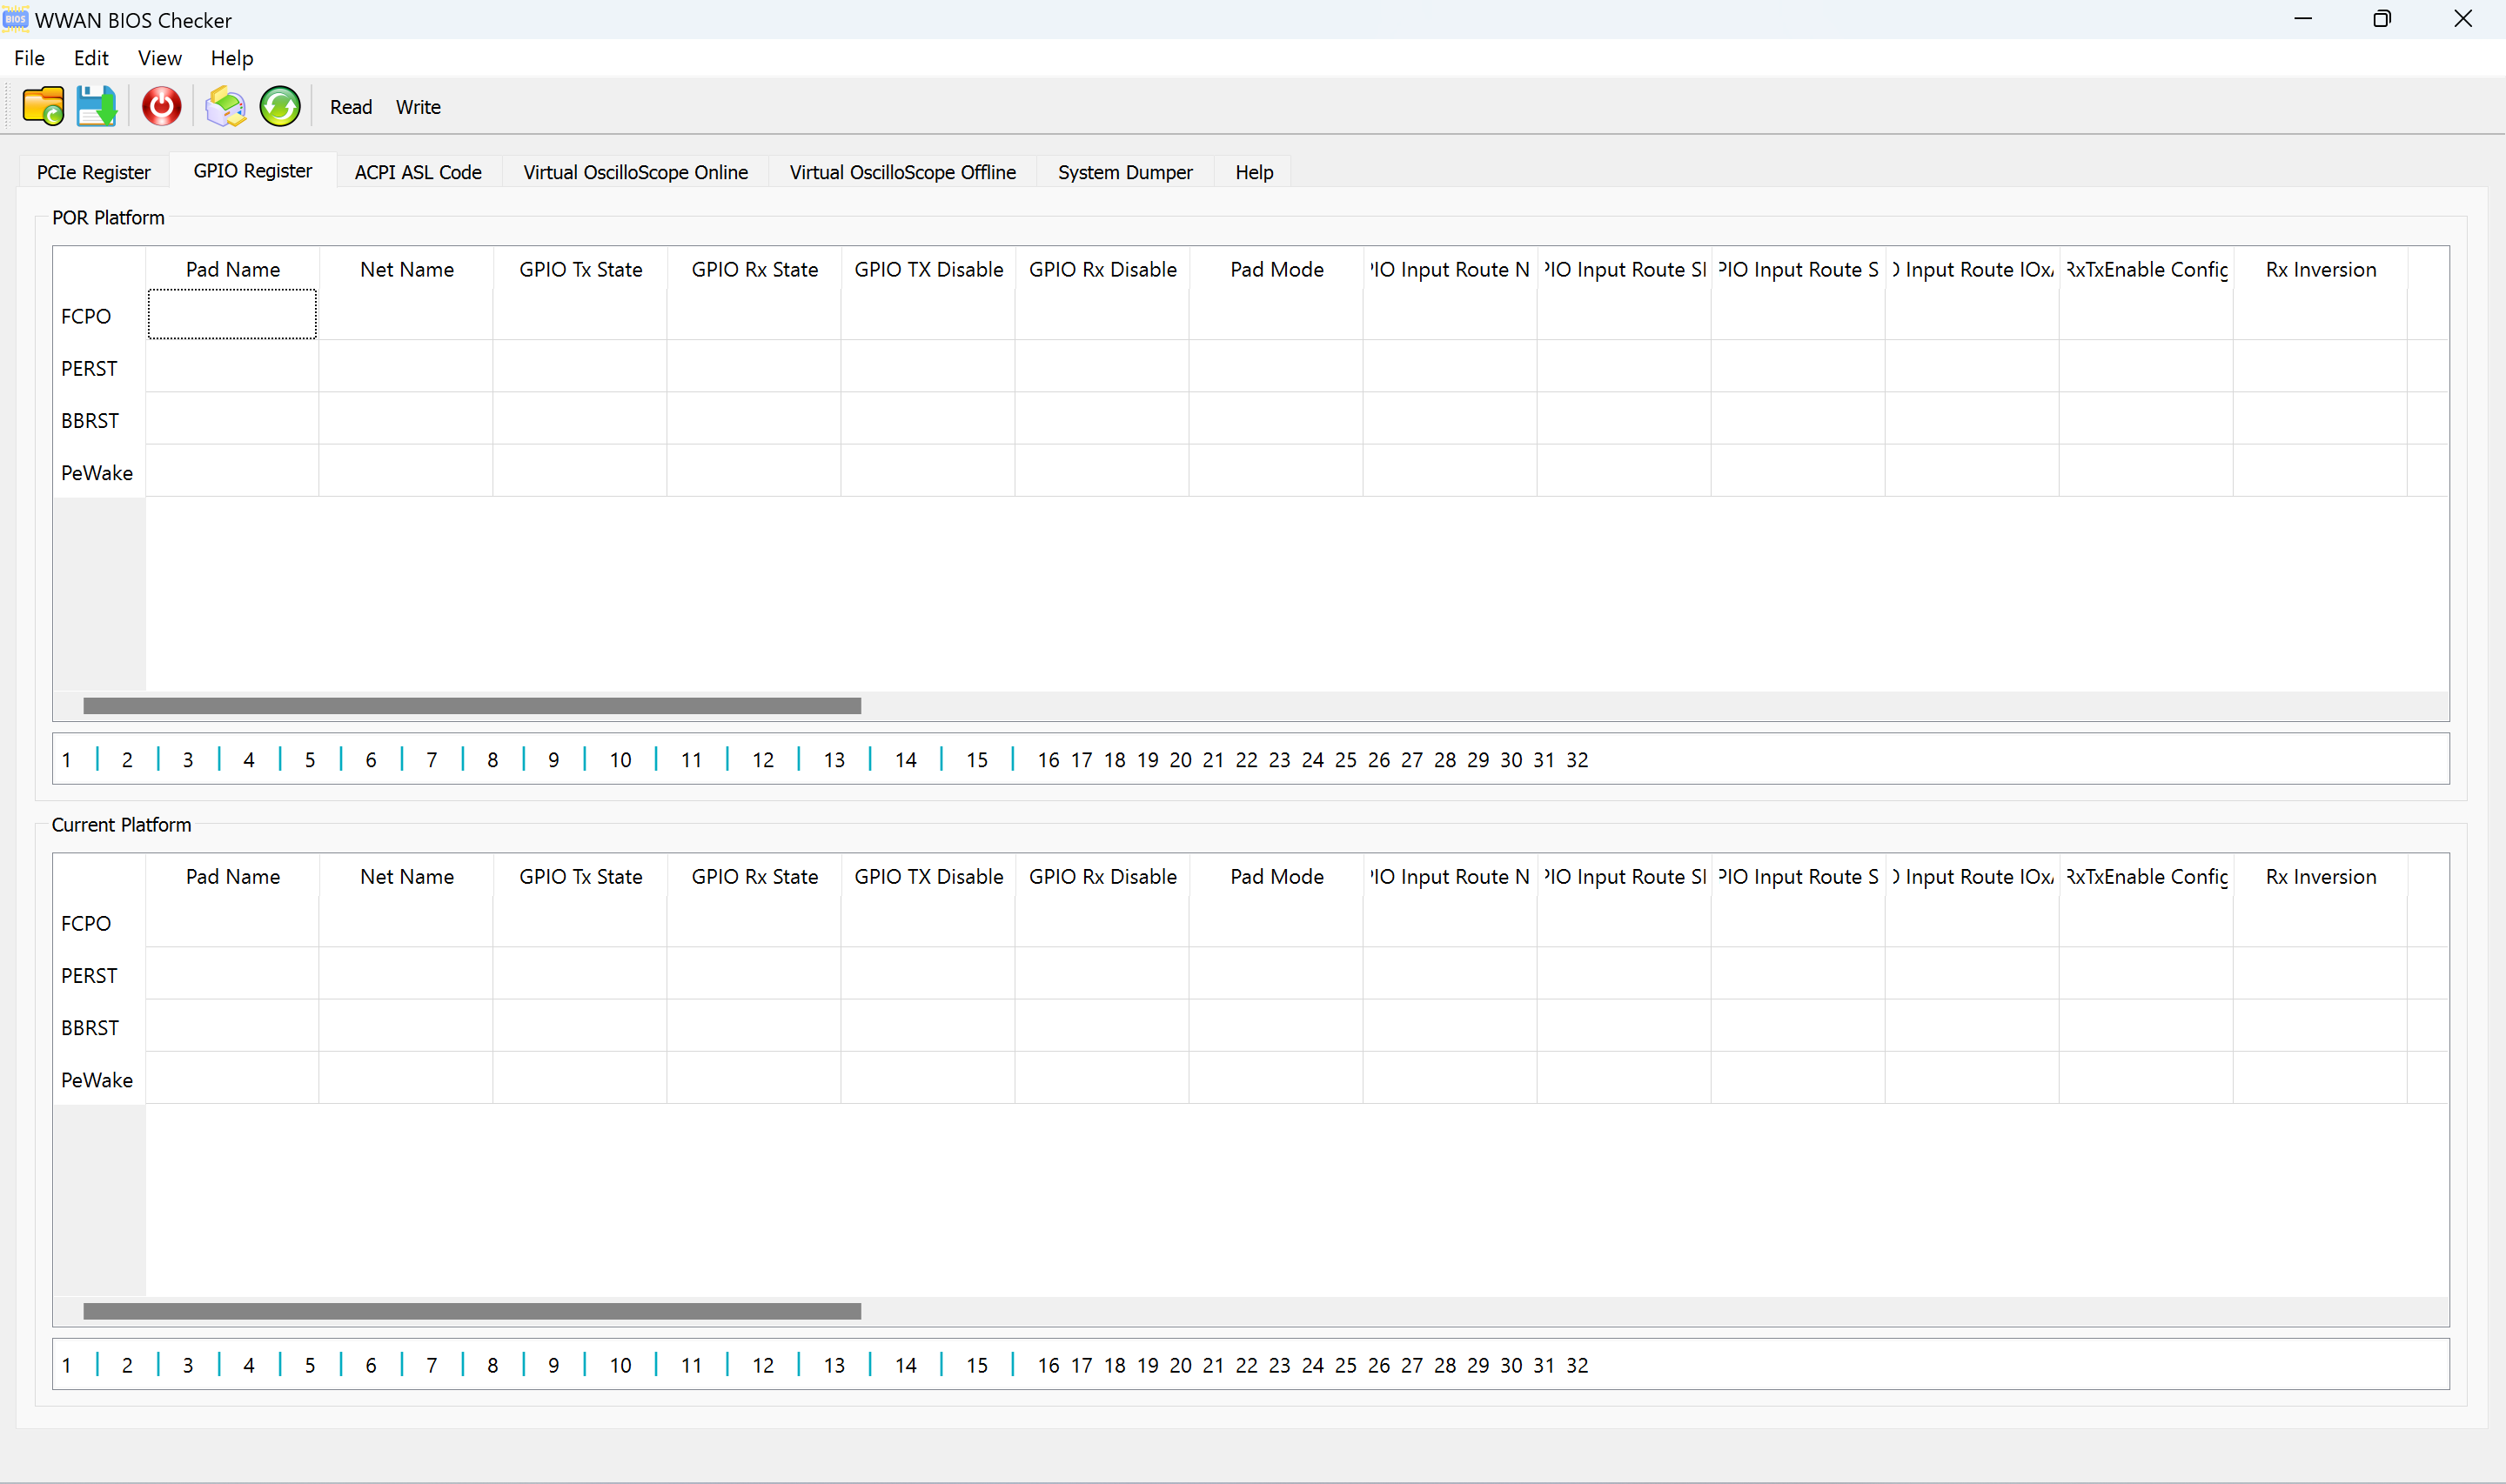The width and height of the screenshot is (2506, 1484).
Task: Select the focused FCPO Pad Name cell in POR Platform
Action: pos(232,314)
